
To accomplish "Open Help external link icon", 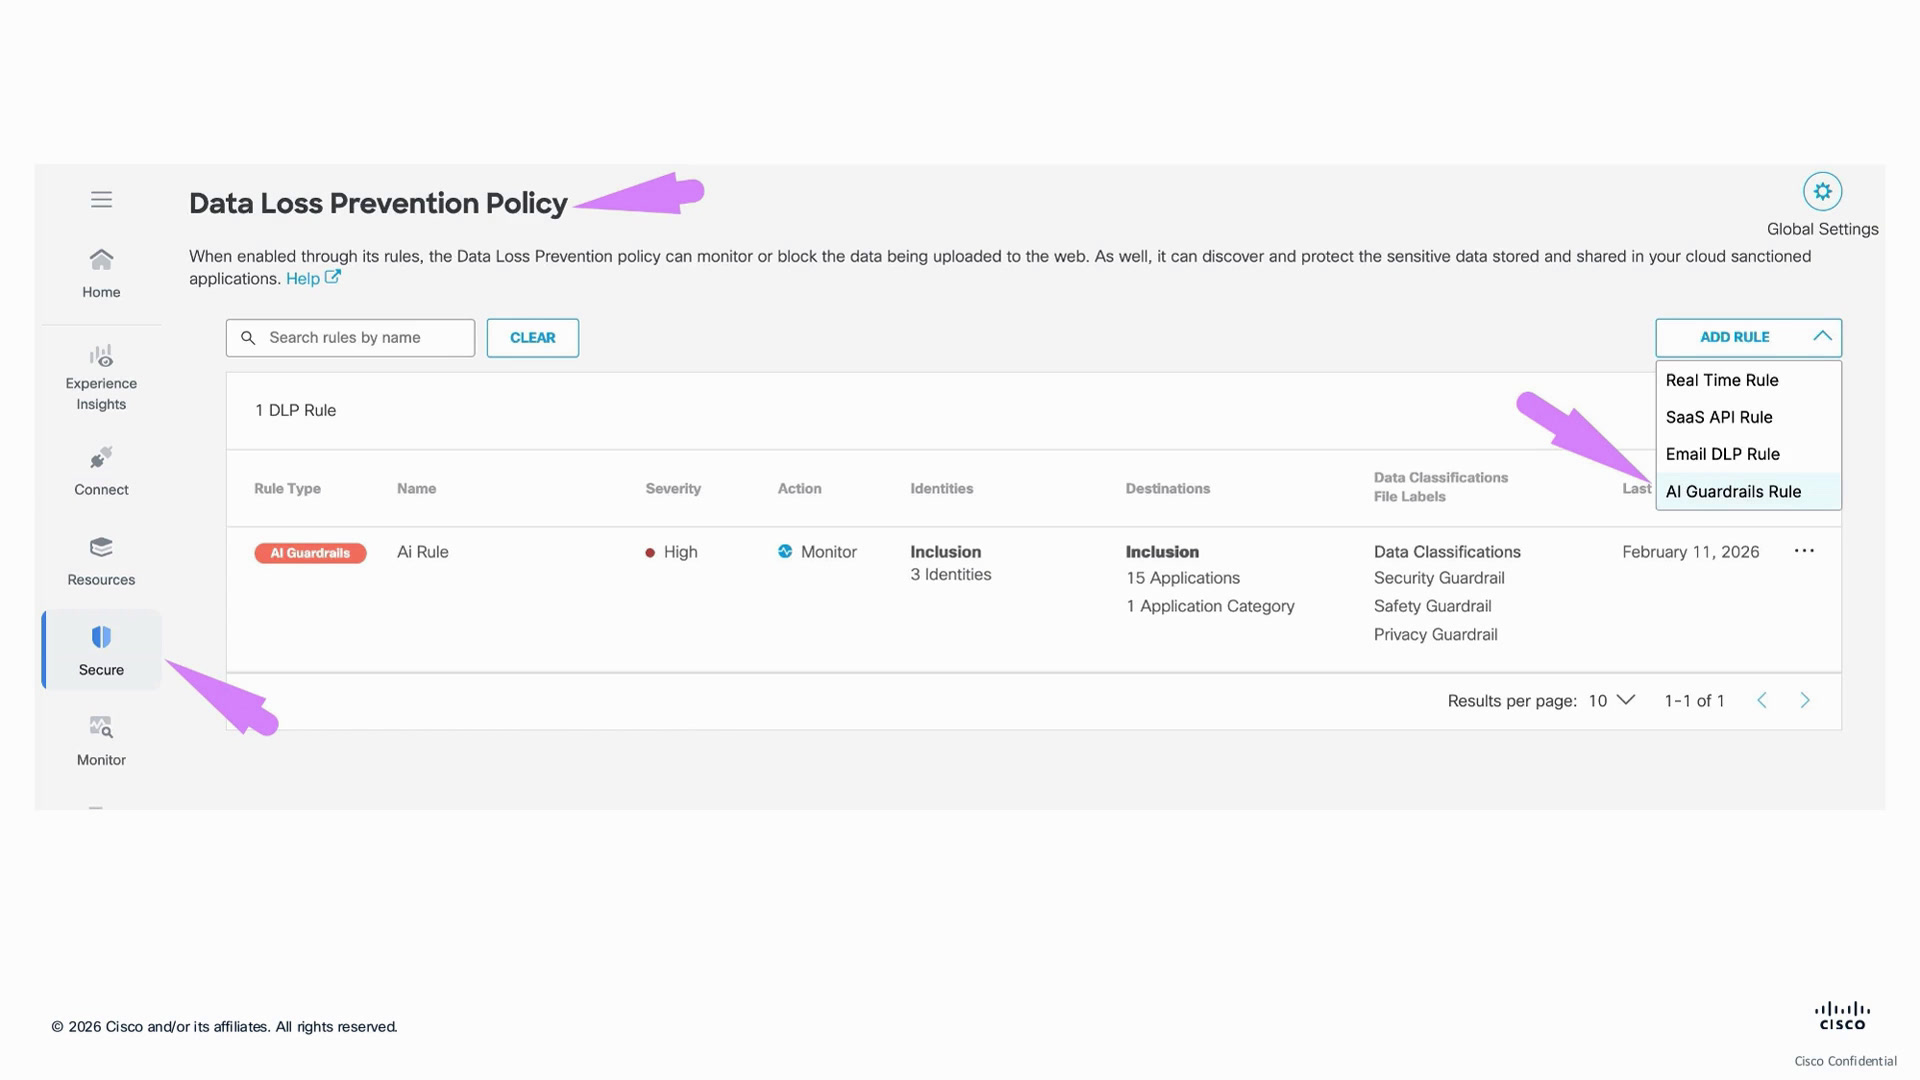I will coord(333,277).
